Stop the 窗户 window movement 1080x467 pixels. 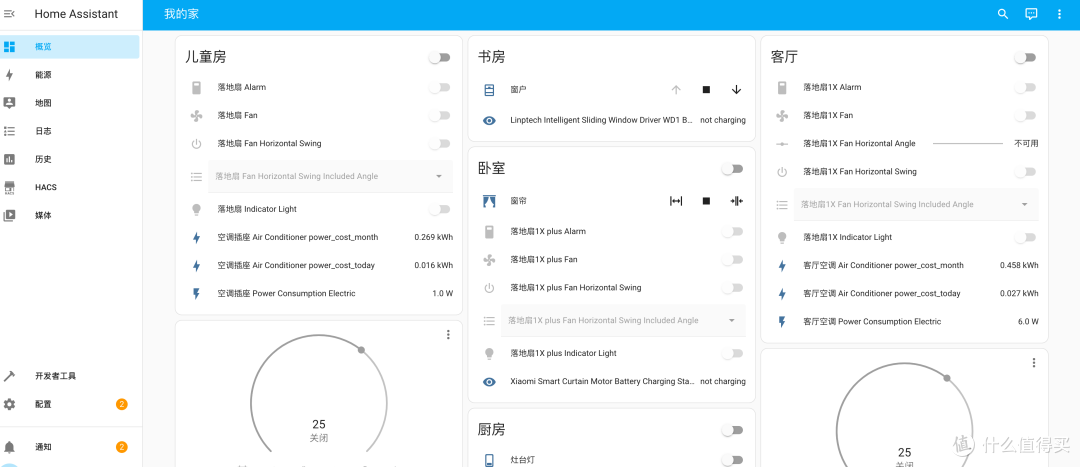(x=706, y=90)
